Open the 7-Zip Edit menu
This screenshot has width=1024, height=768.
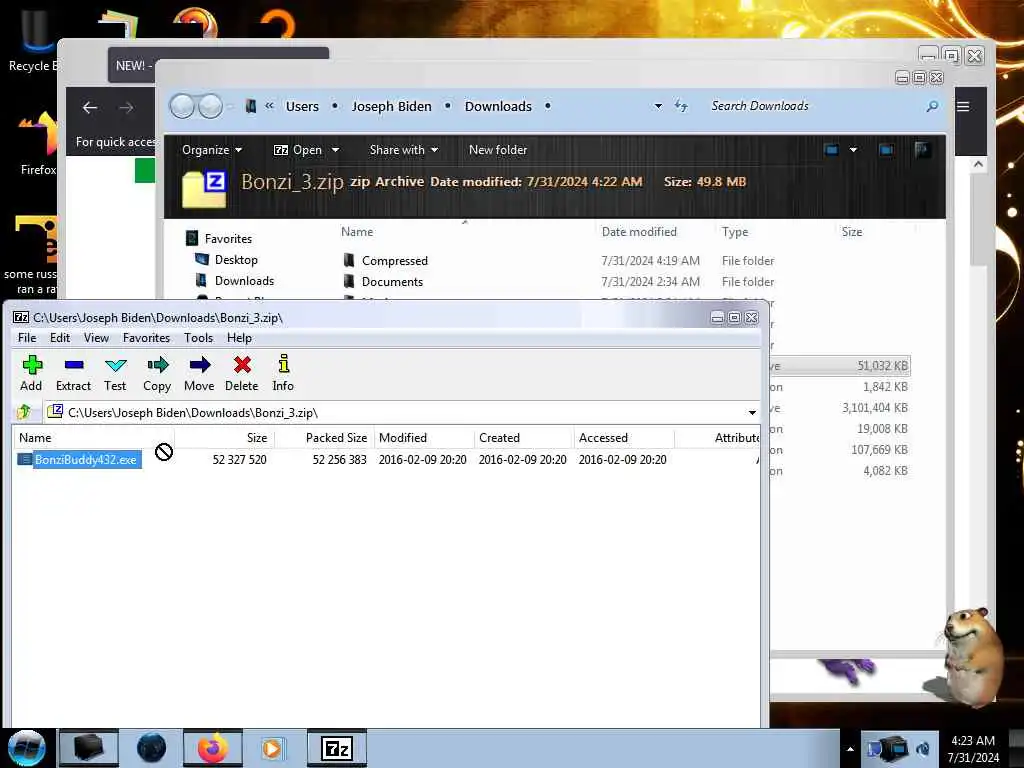(x=59, y=338)
